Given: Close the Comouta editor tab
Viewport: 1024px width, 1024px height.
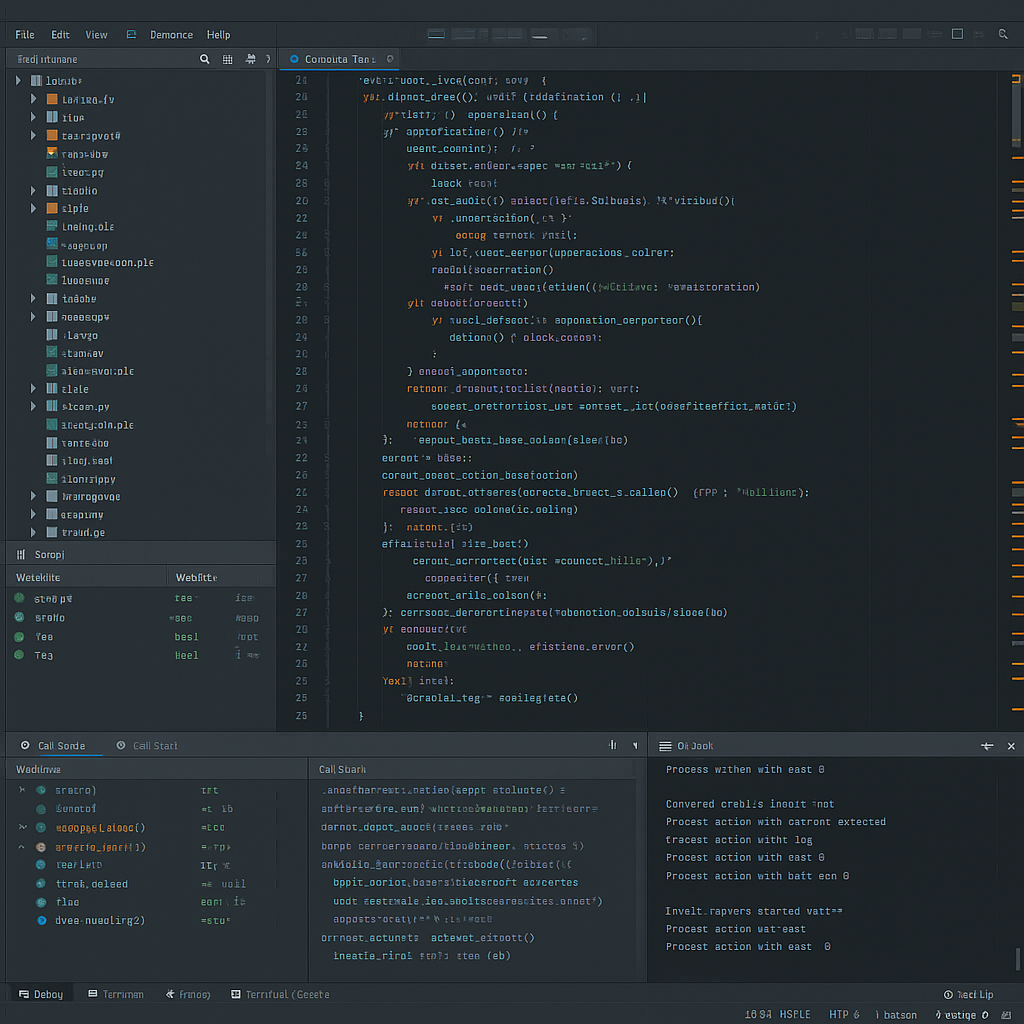Looking at the screenshot, I should 390,59.
